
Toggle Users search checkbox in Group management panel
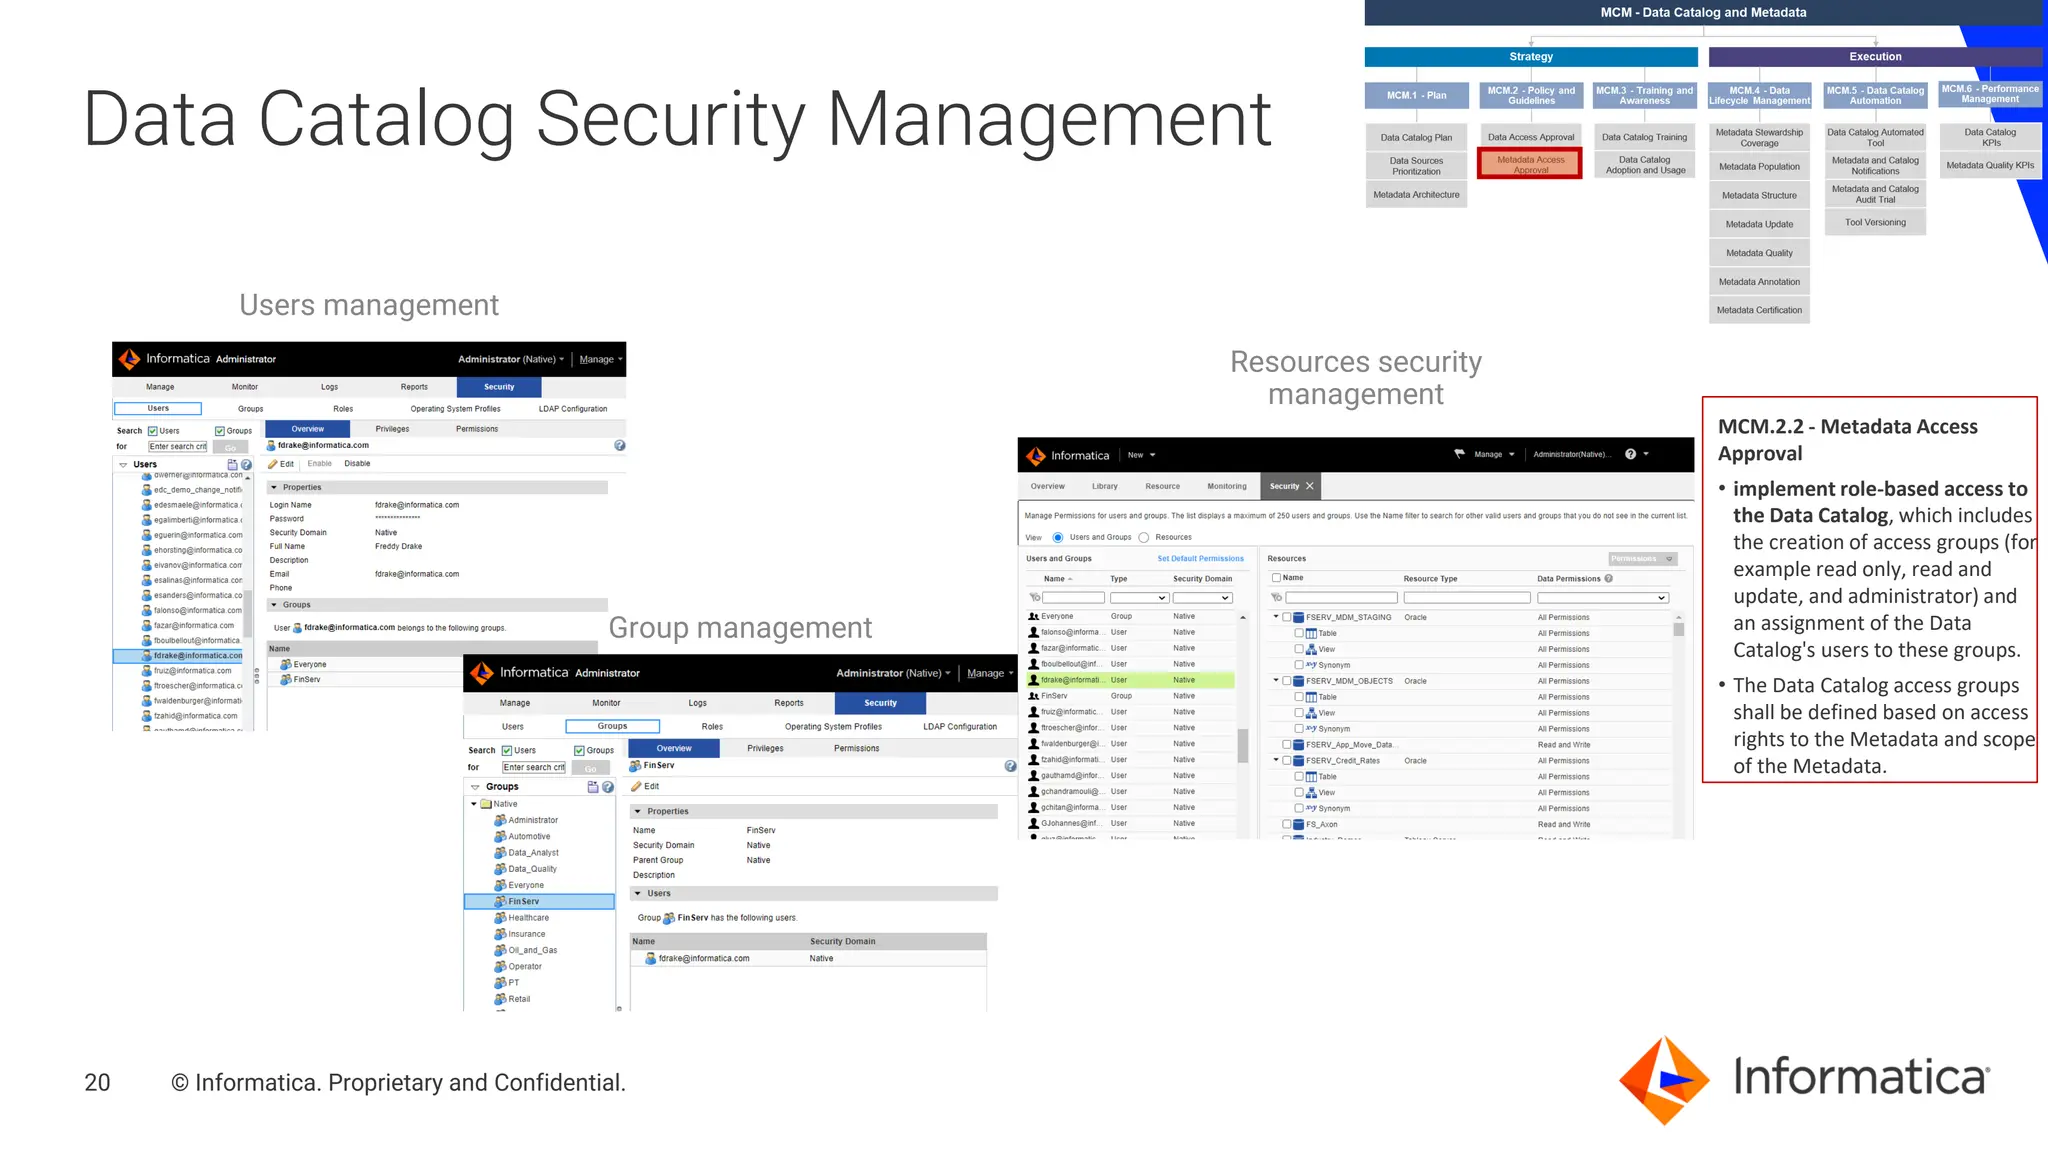click(x=507, y=751)
